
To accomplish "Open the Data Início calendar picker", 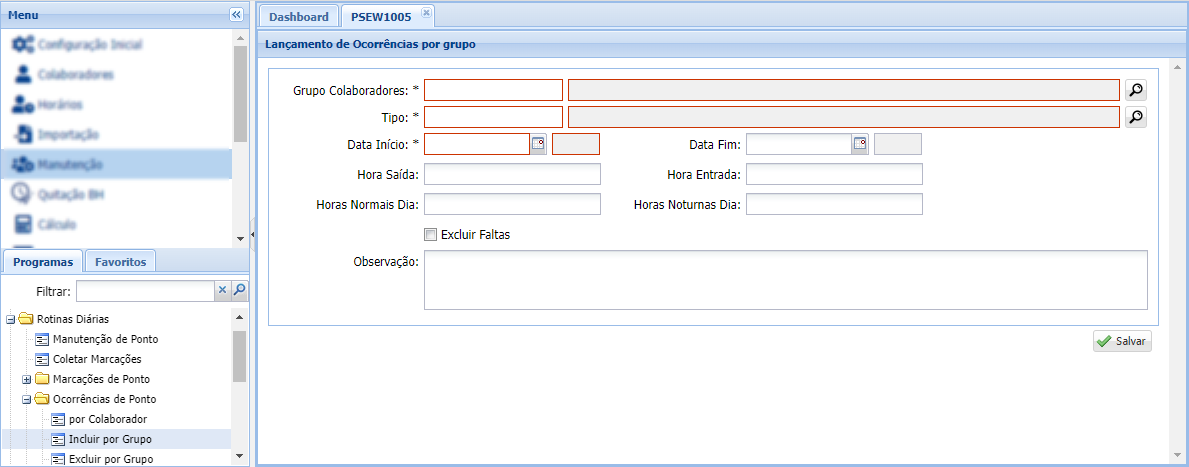I will click(x=538, y=144).
